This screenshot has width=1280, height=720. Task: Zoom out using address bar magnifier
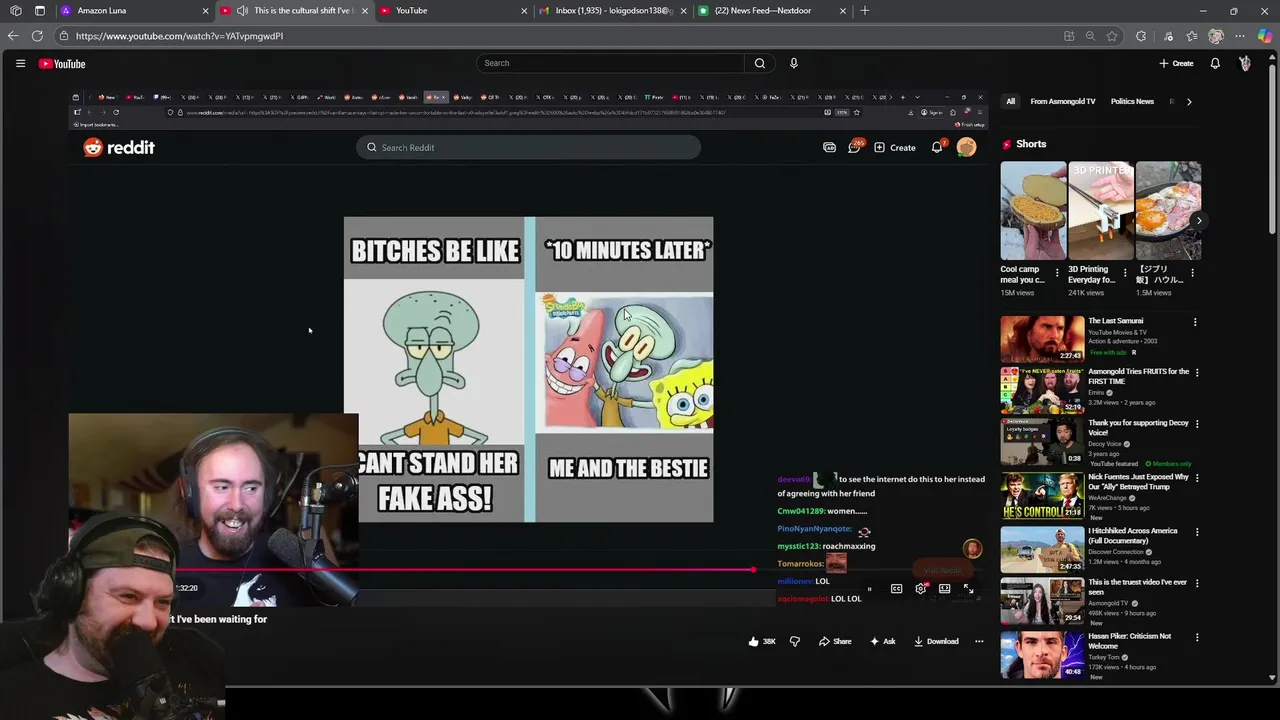tap(1090, 36)
